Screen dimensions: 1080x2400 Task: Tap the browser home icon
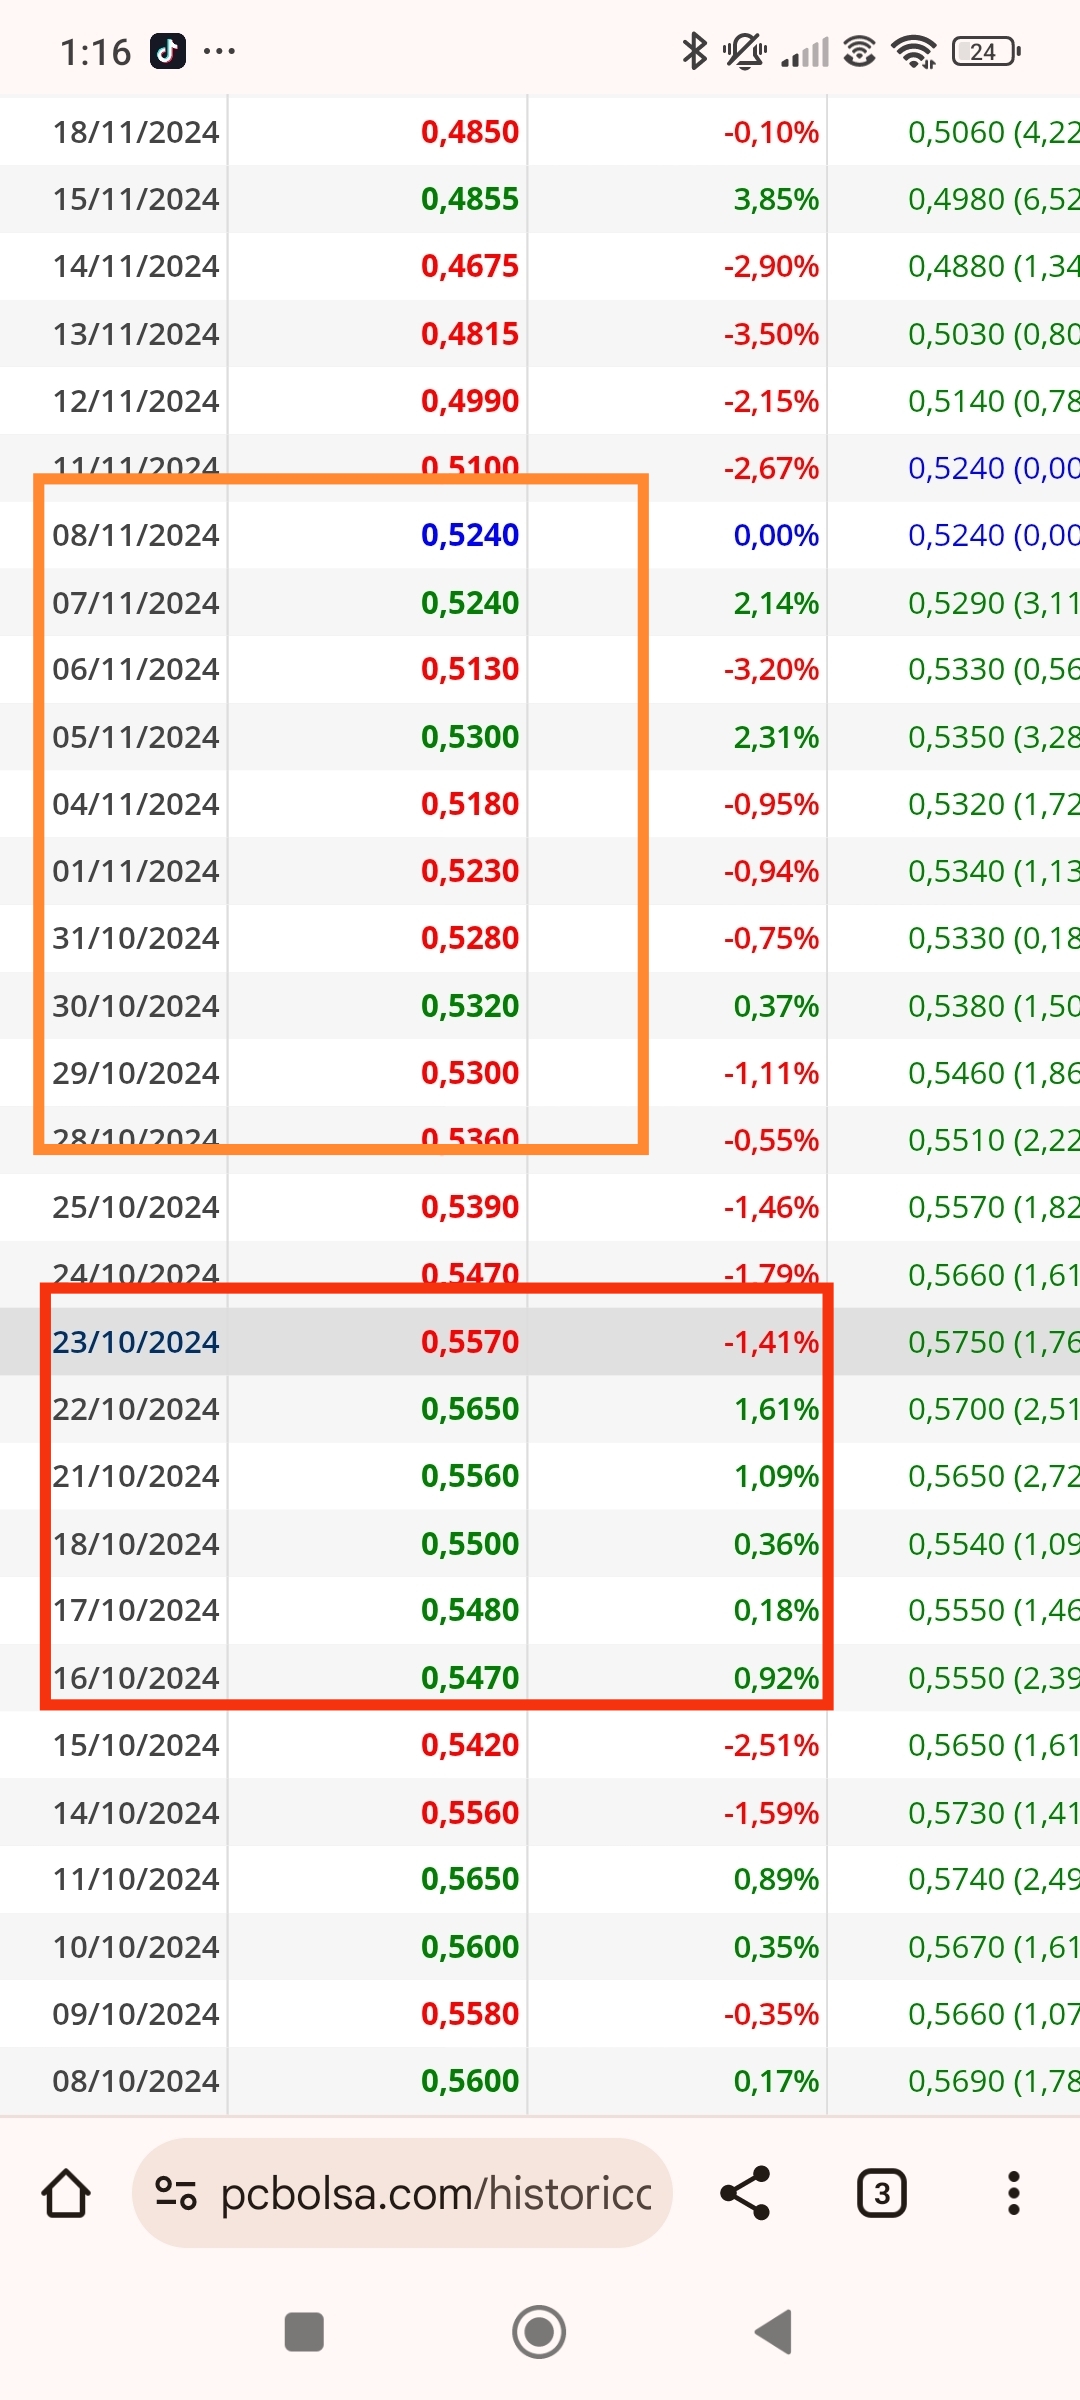(x=66, y=2194)
